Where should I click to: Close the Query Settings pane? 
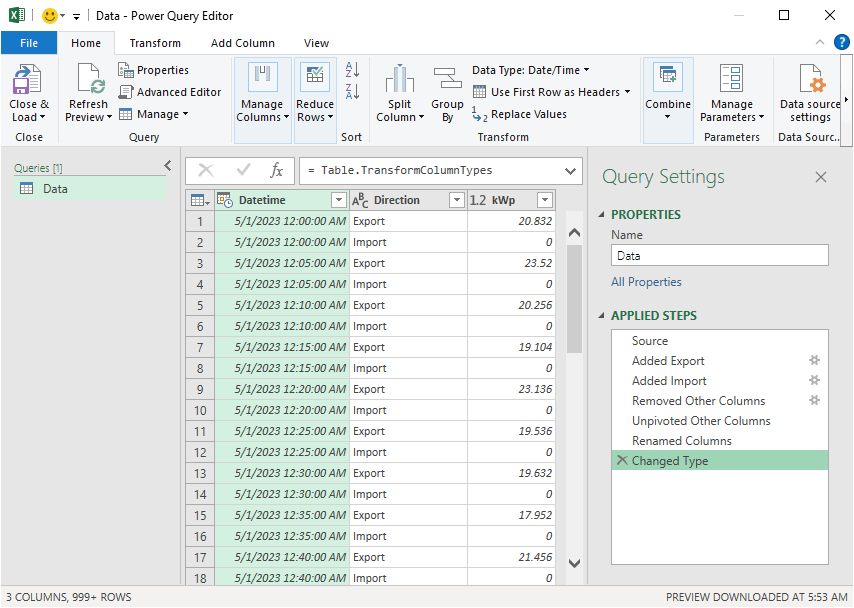tap(821, 177)
